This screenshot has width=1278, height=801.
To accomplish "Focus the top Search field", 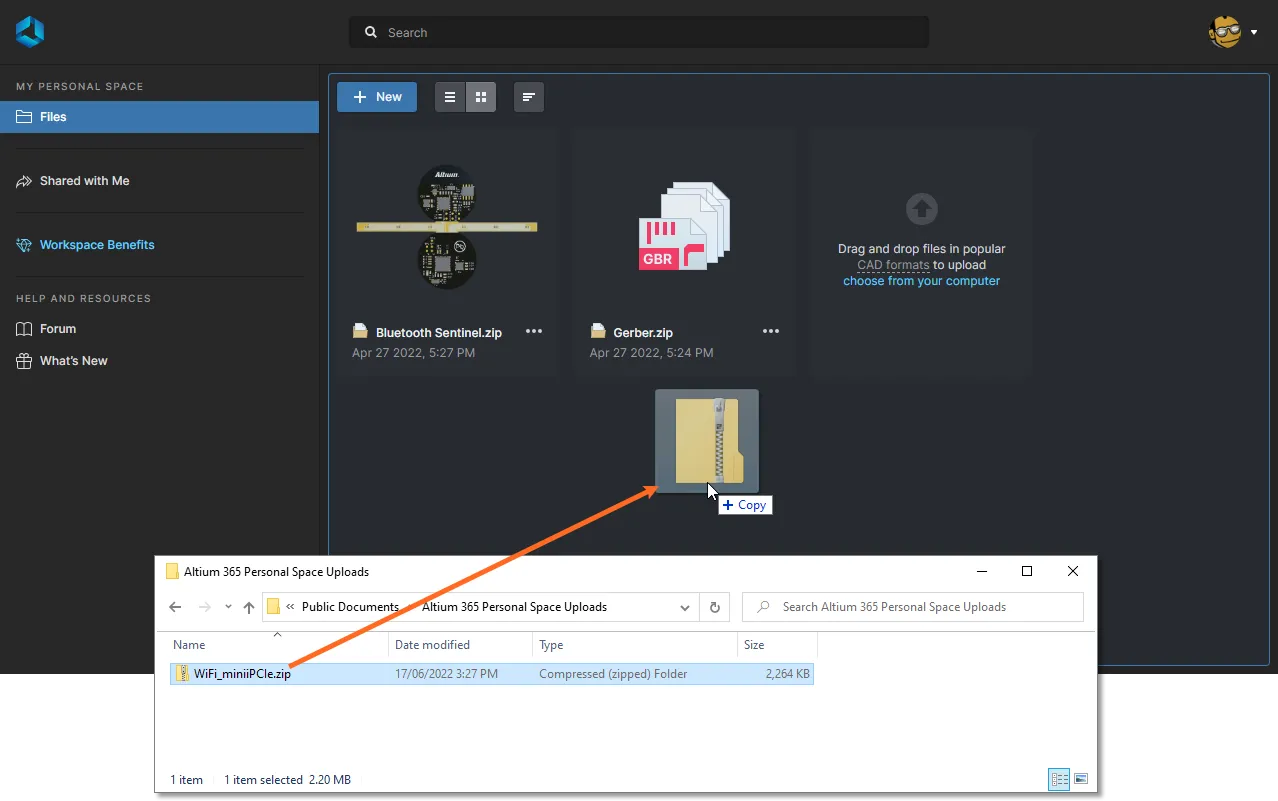I will [639, 32].
